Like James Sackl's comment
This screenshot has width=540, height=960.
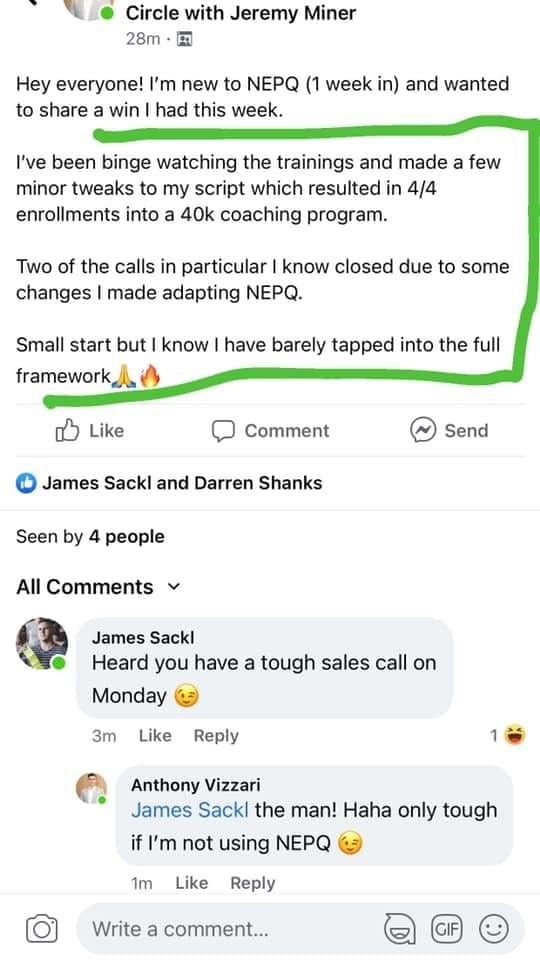pos(155,735)
